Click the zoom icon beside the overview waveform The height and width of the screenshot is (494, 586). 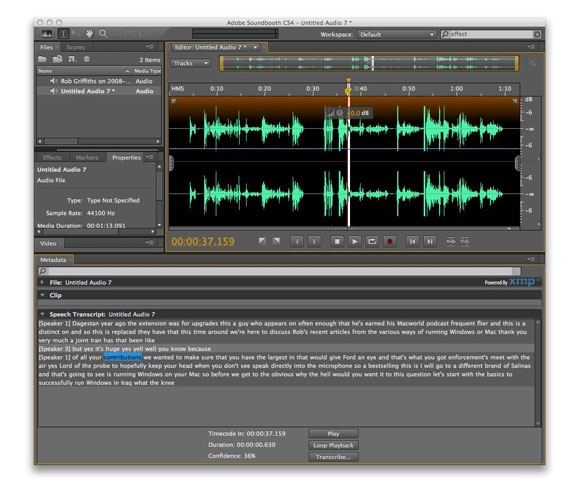pyautogui.click(x=533, y=63)
